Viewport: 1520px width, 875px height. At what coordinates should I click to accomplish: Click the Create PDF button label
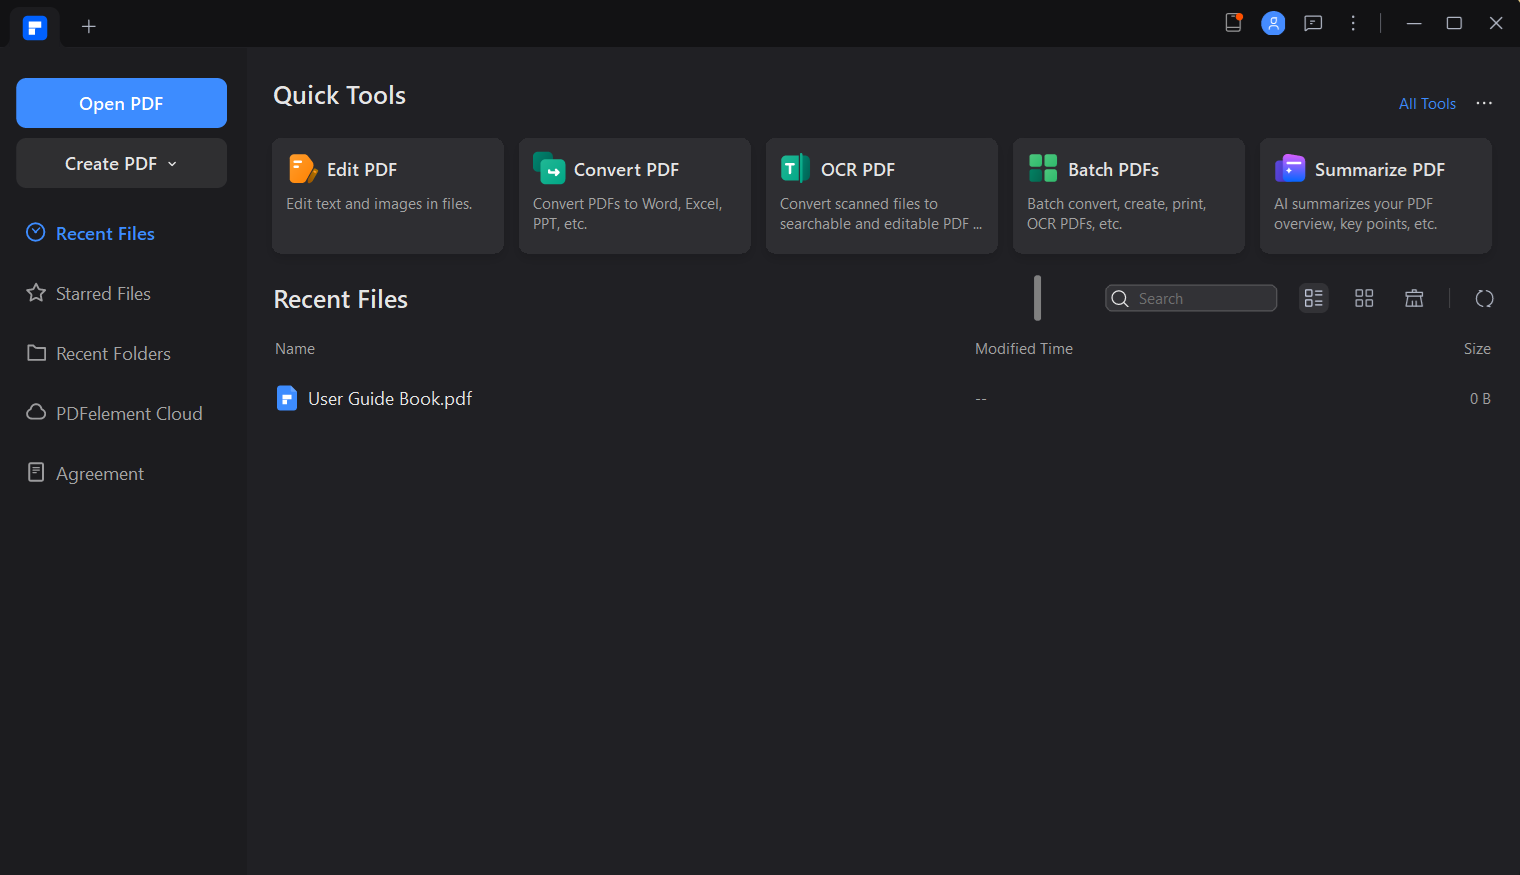tap(111, 163)
